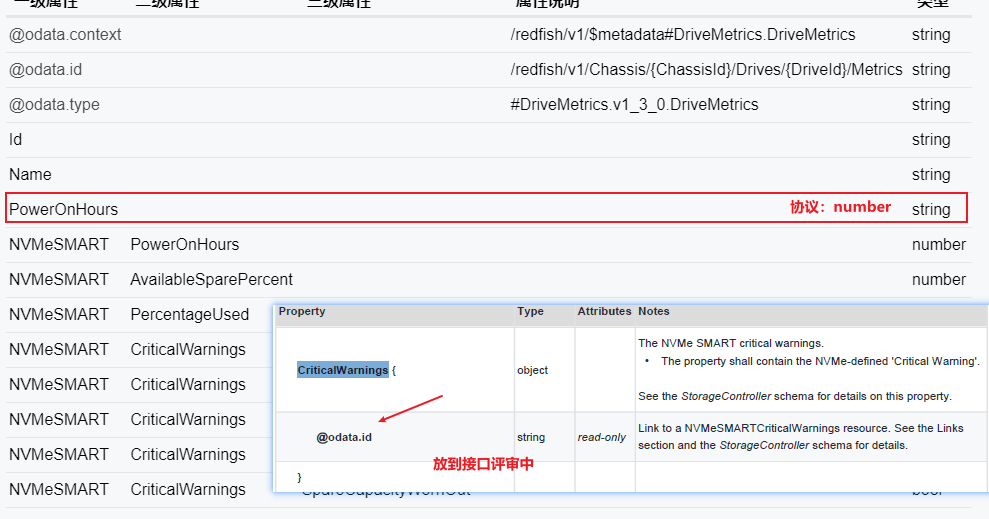
Task: Select the /redfish/v1/$metadata#DriveMetrics.DriveMetrics path text
Action: 682,35
